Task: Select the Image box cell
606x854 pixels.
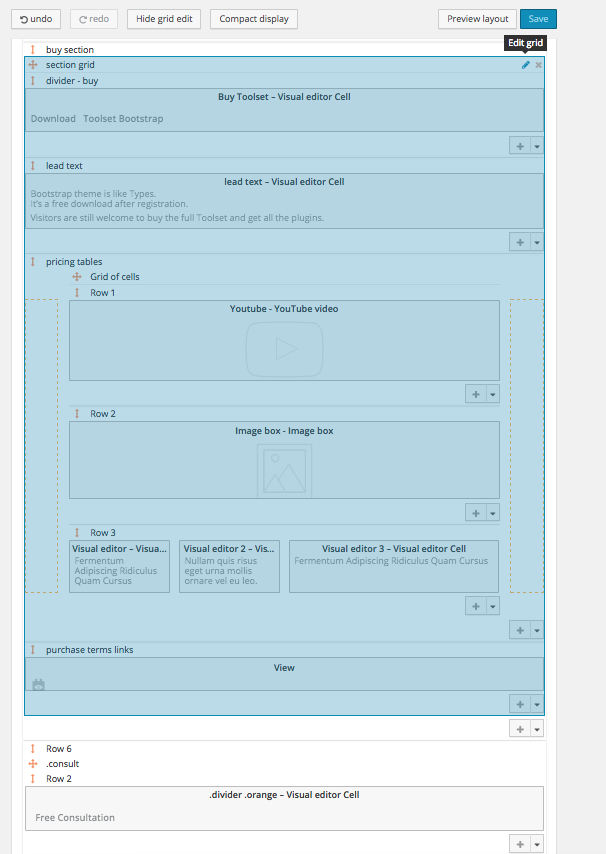Action: click(x=284, y=460)
